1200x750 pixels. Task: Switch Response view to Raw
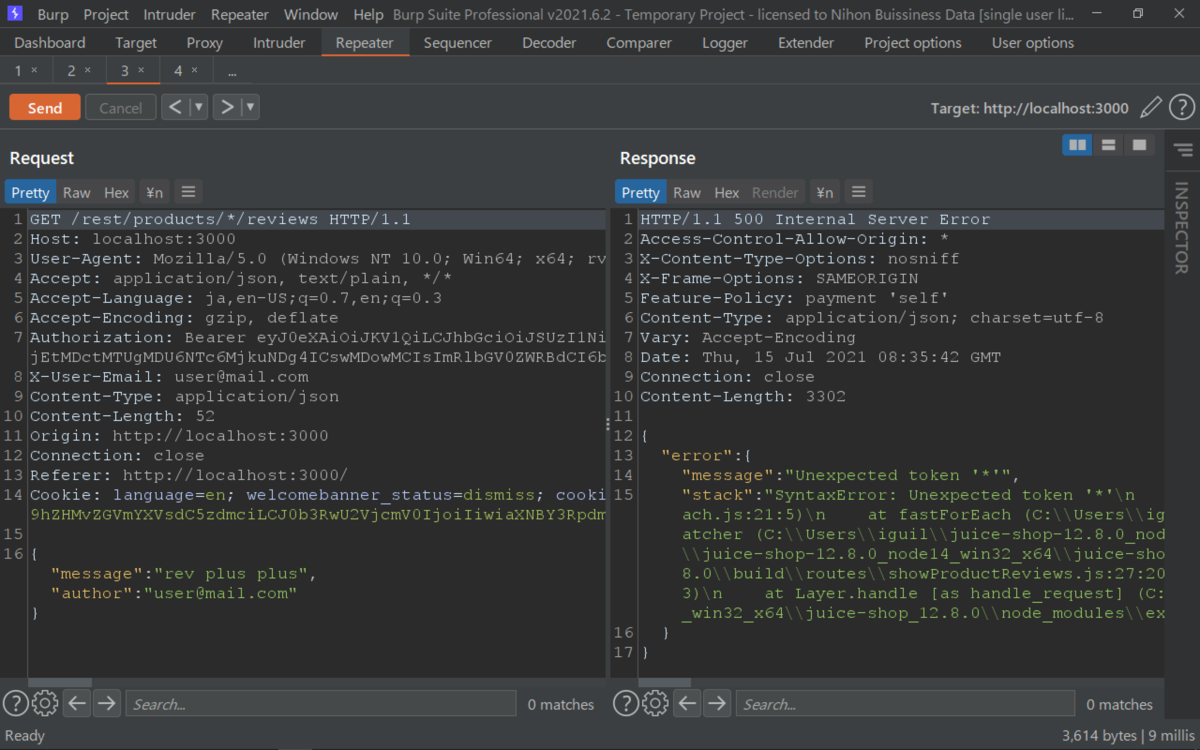click(687, 192)
